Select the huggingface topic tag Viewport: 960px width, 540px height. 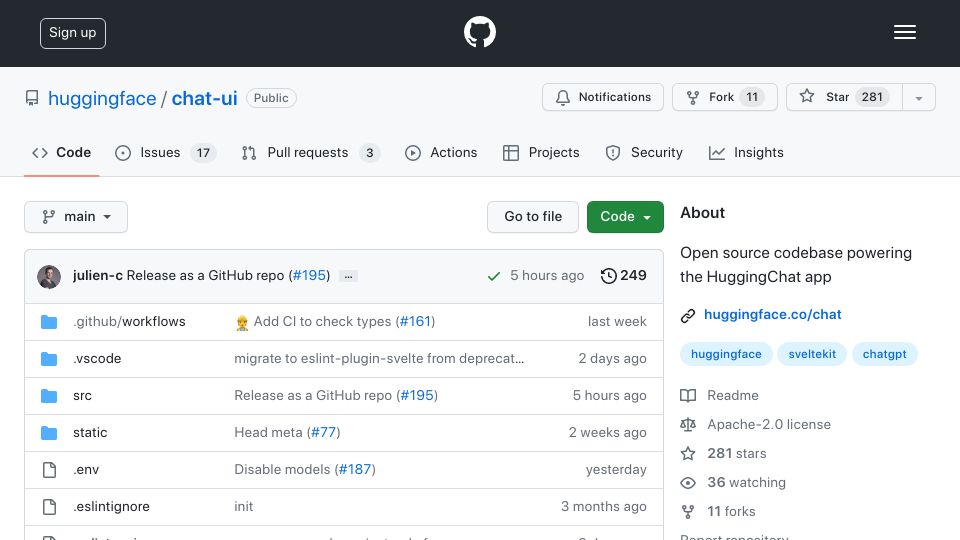[x=726, y=354]
